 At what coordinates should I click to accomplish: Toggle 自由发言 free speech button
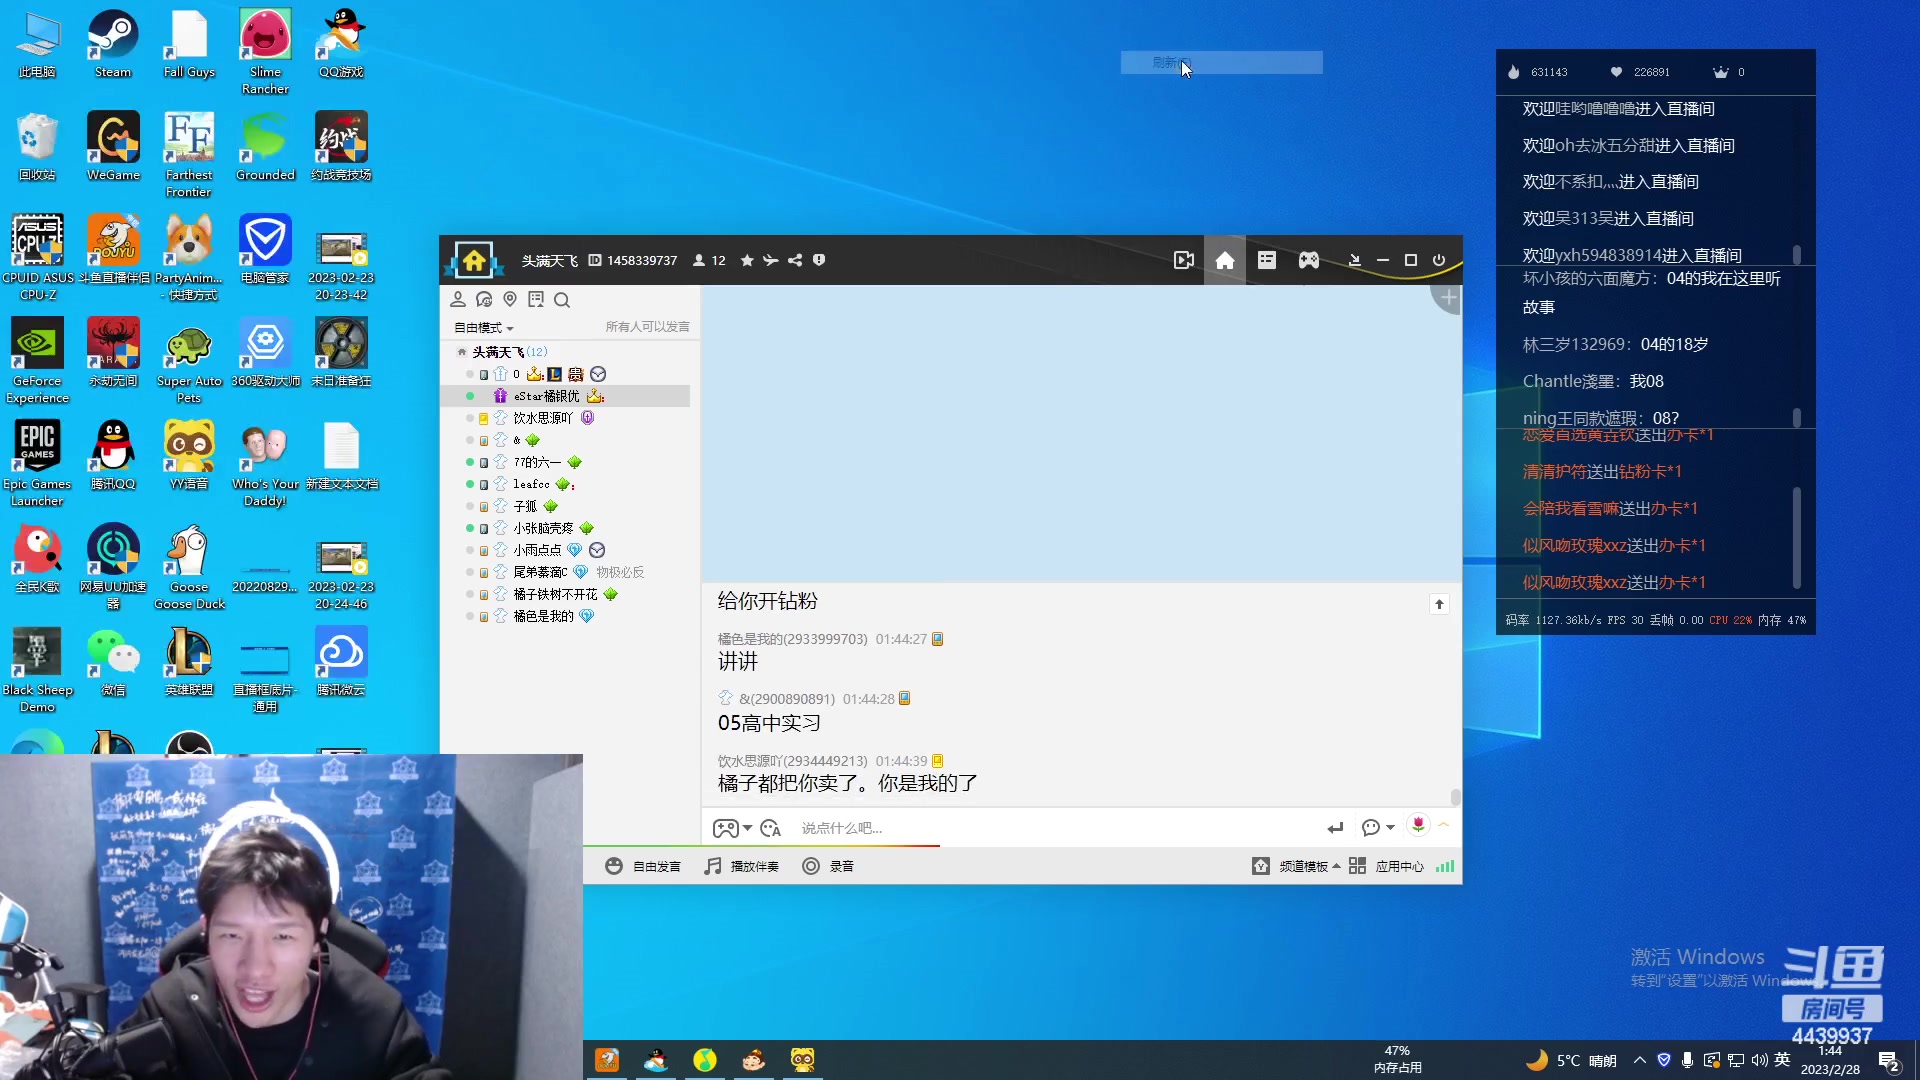643,866
